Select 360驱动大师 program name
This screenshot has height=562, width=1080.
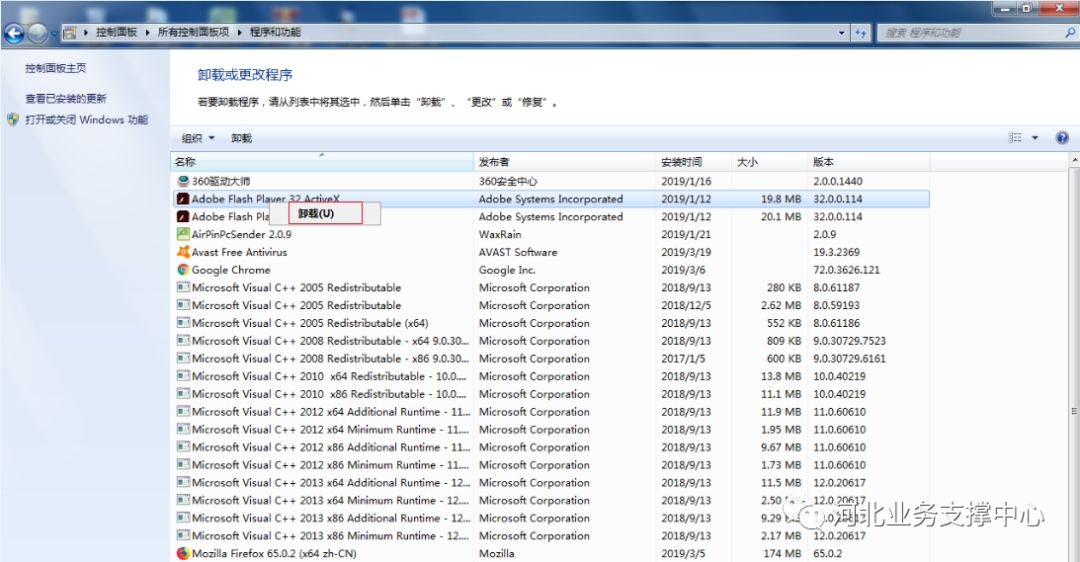point(220,181)
